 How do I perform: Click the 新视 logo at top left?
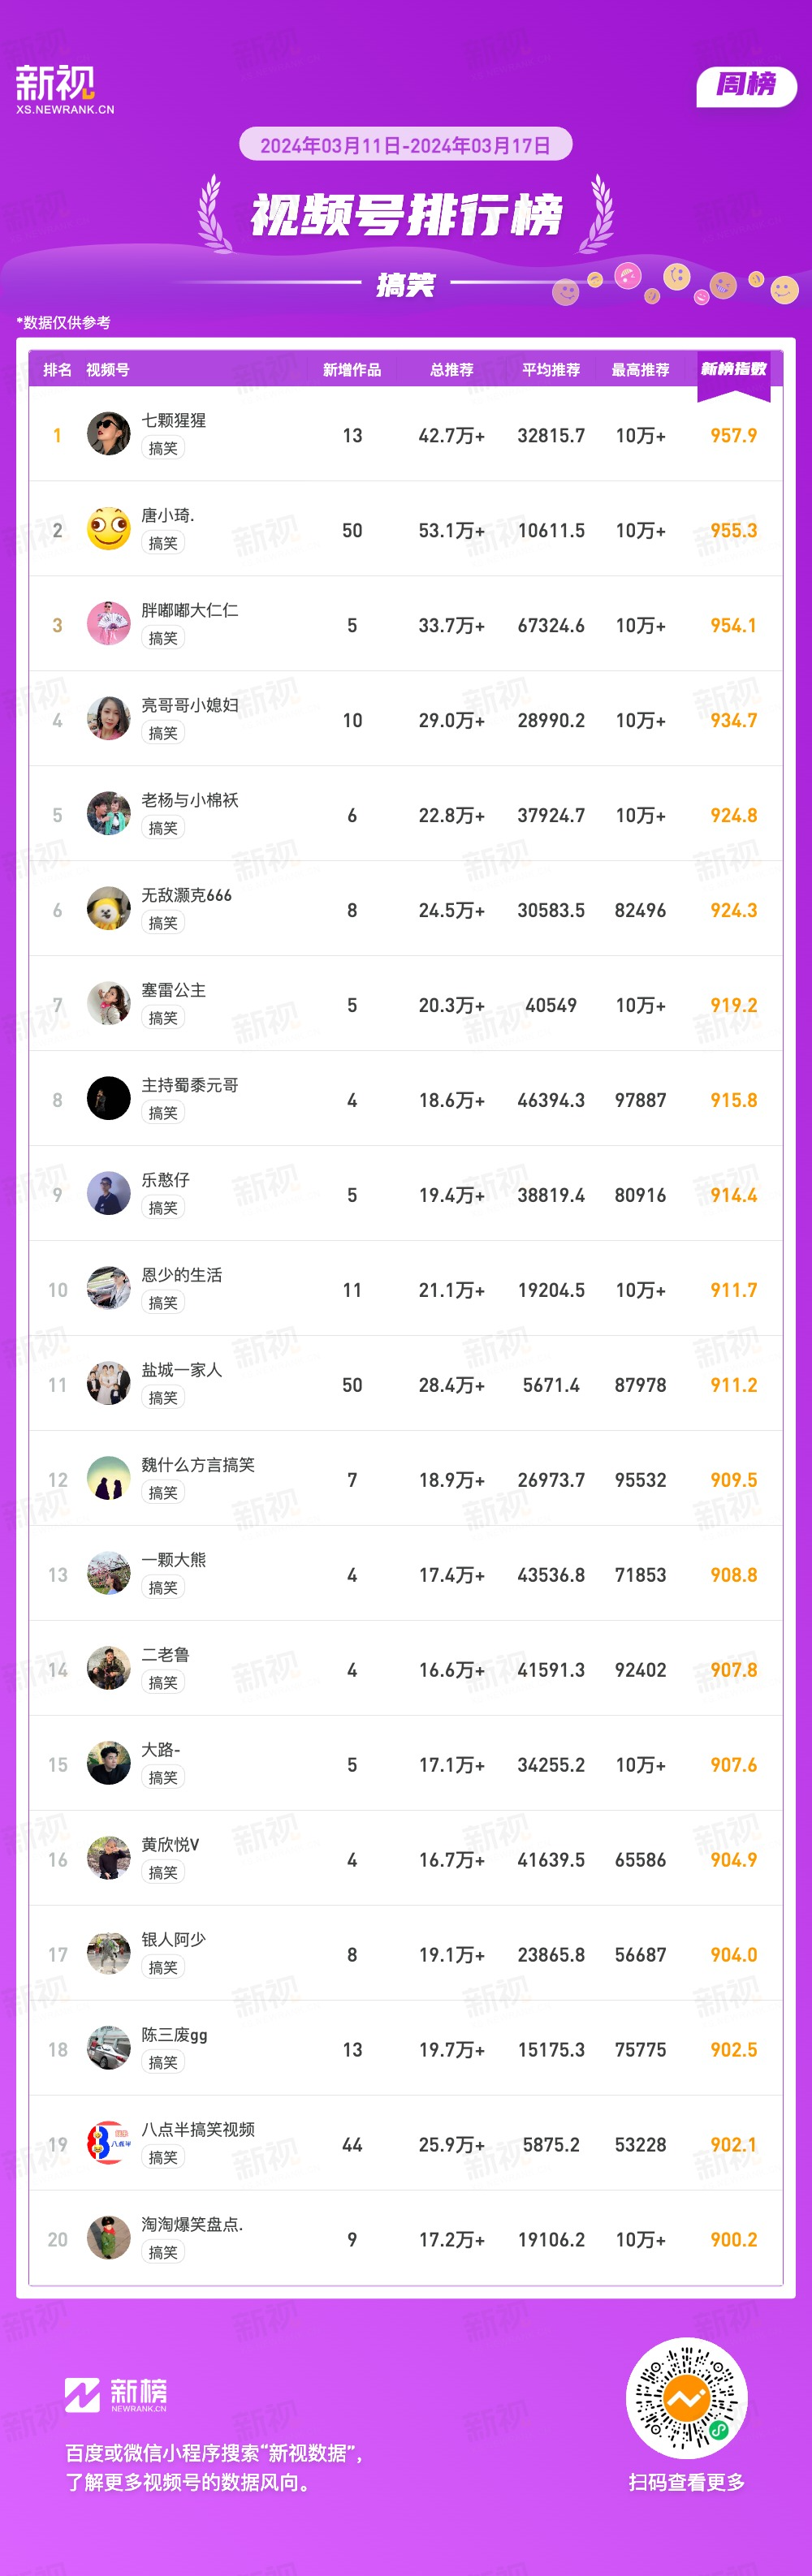click(x=64, y=89)
